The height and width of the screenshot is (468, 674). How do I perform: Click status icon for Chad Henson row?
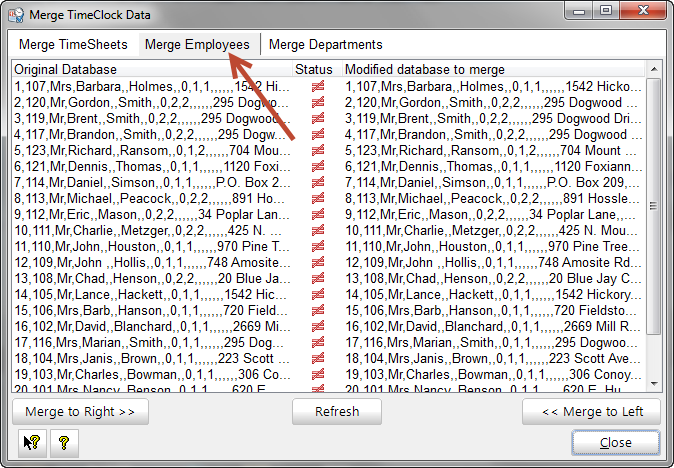click(318, 278)
